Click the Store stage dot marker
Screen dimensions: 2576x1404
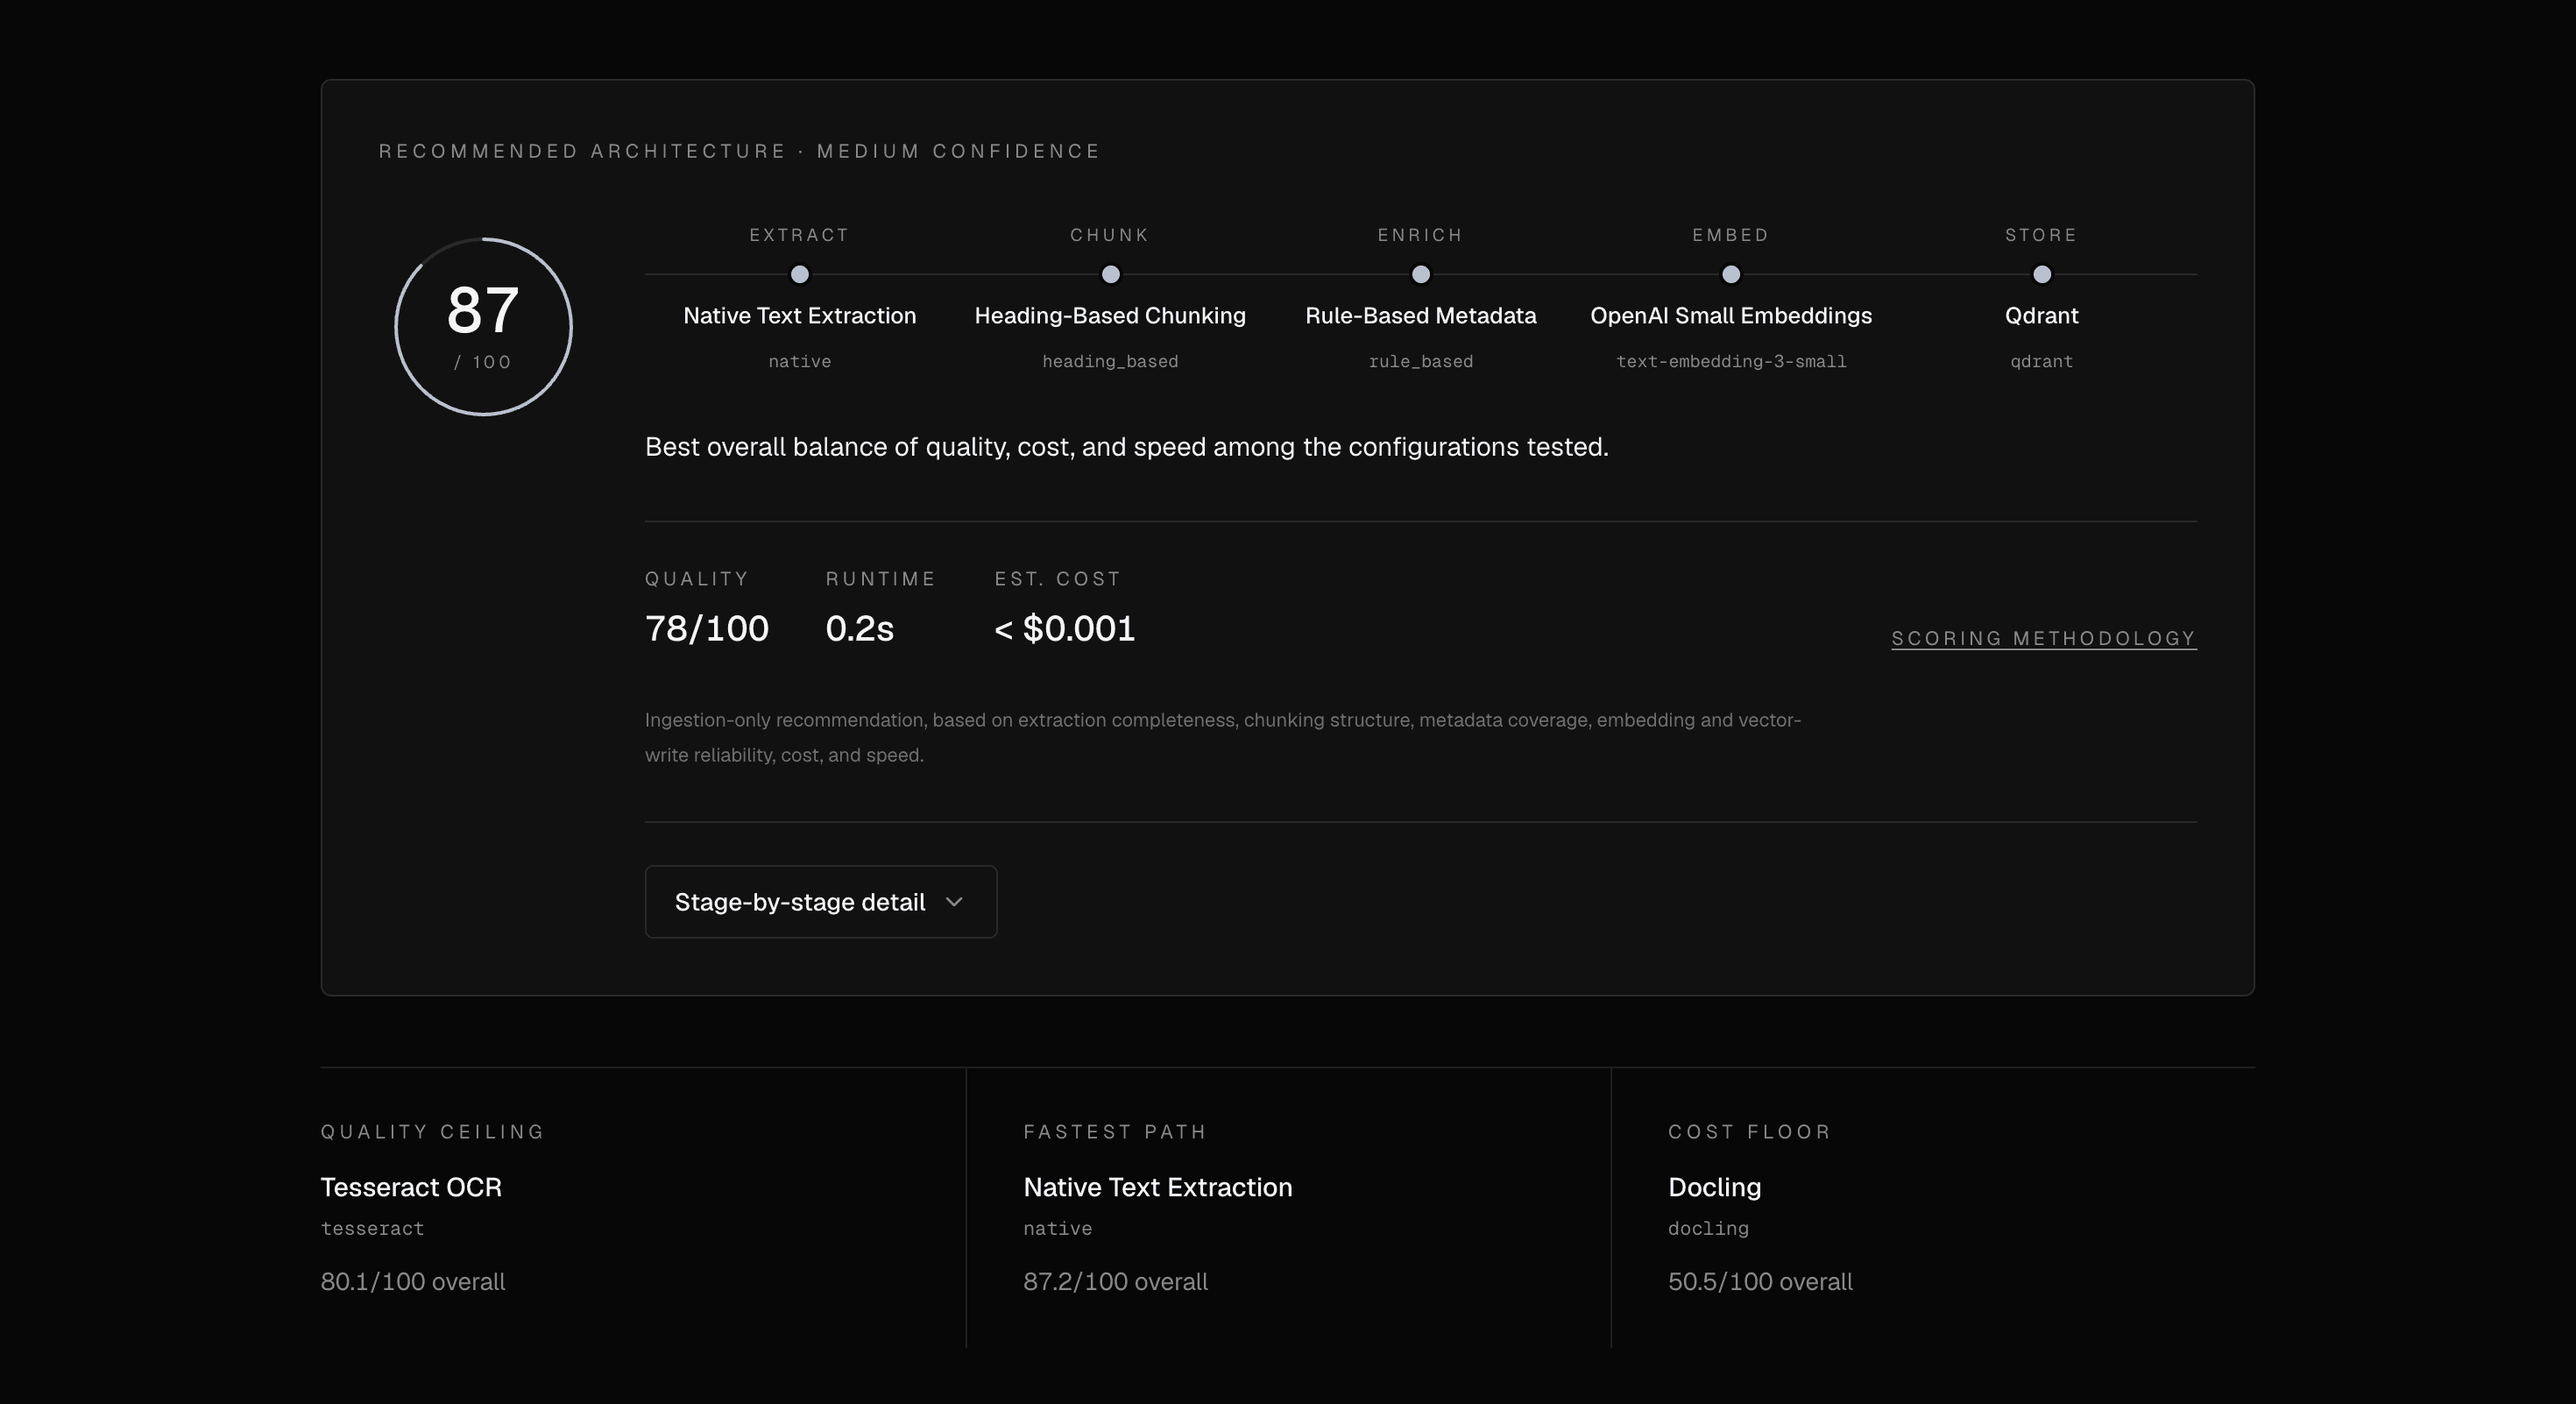[2042, 274]
